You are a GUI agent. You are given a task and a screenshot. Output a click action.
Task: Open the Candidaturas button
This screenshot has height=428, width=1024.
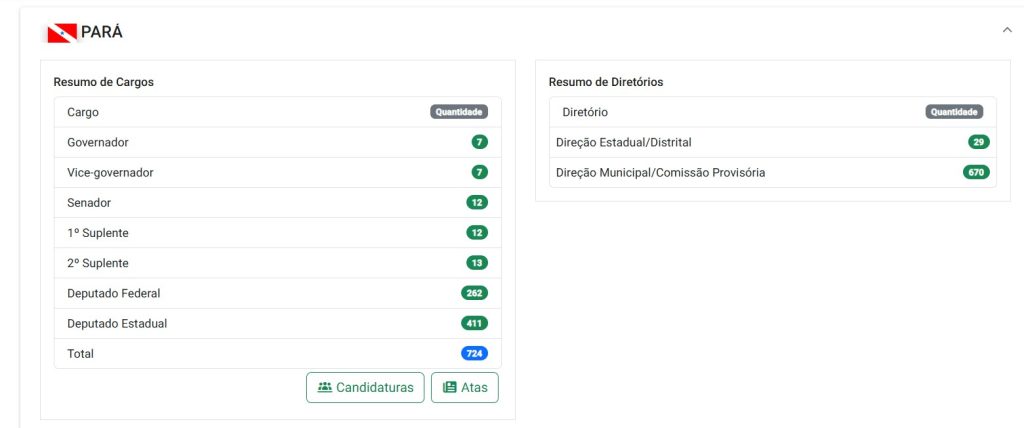365,387
